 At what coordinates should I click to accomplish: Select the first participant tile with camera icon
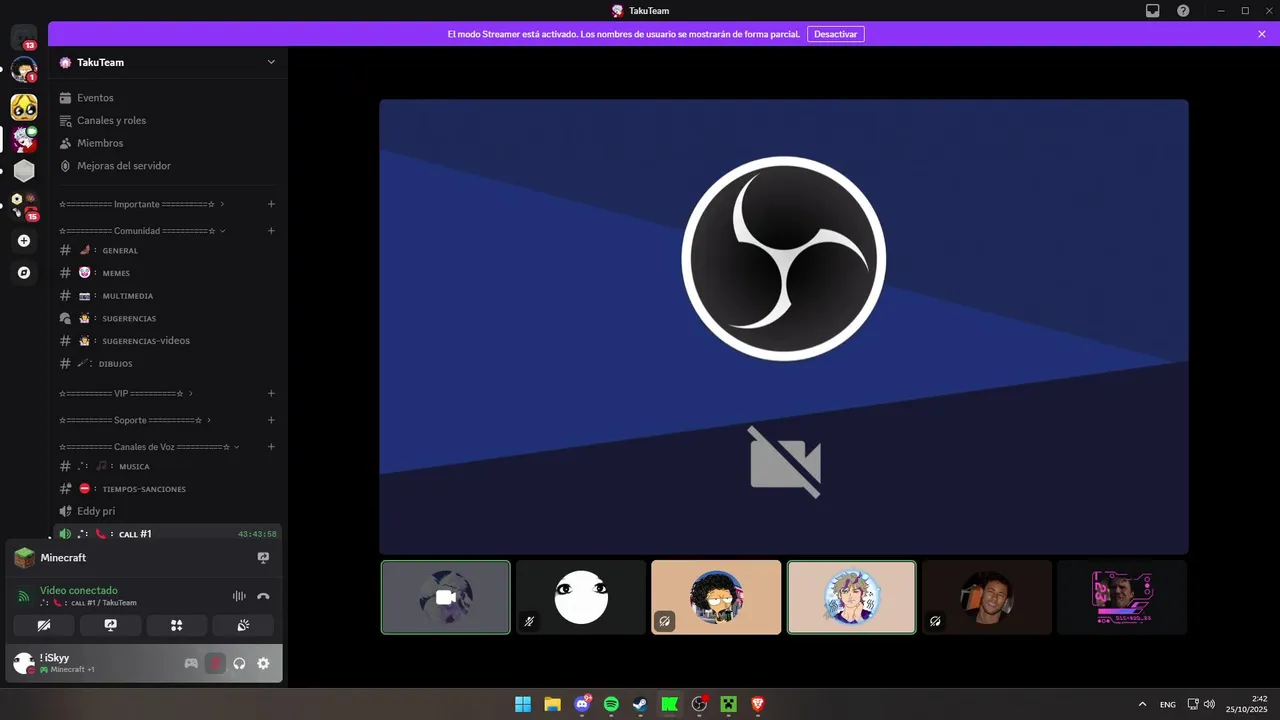pos(446,597)
